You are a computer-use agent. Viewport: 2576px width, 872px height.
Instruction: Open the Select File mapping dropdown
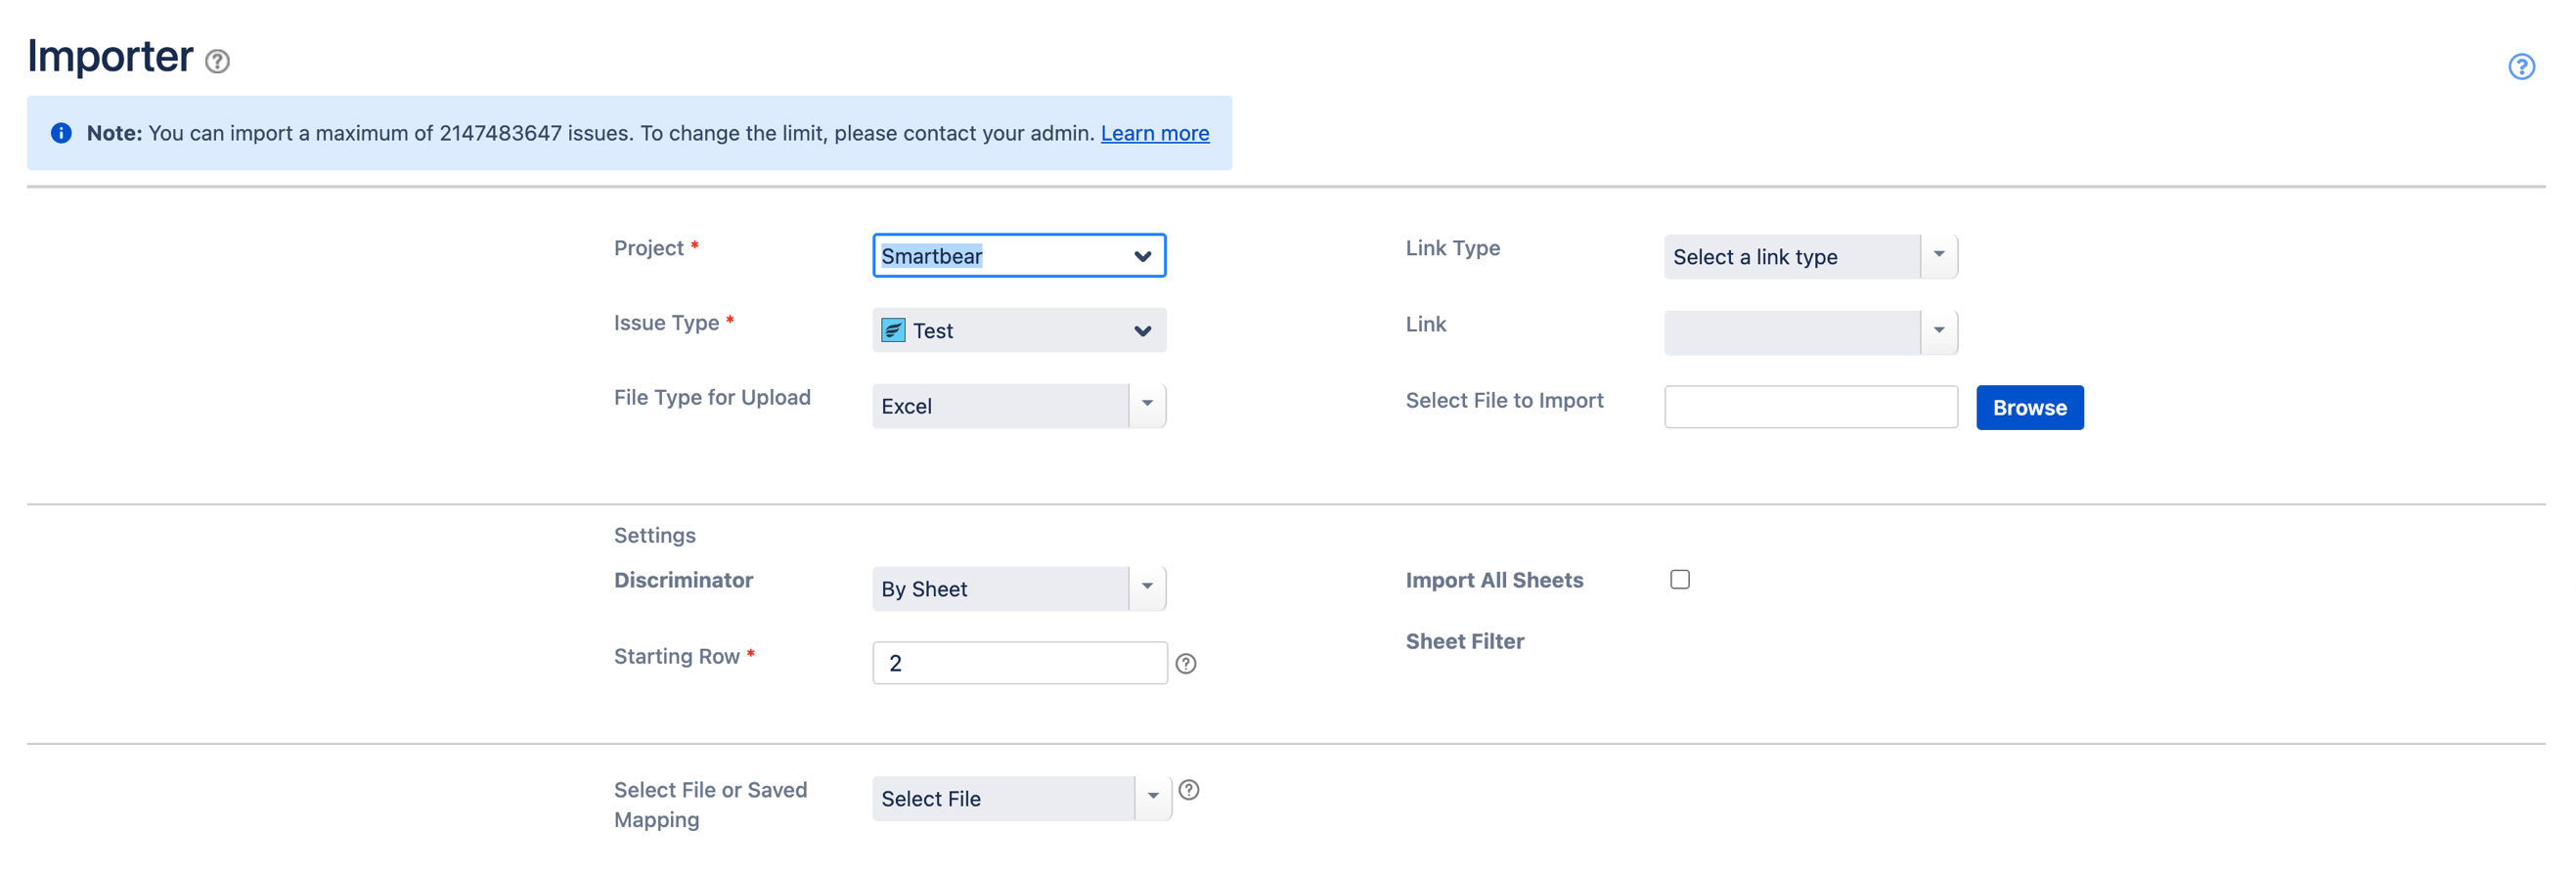pyautogui.click(x=1021, y=799)
